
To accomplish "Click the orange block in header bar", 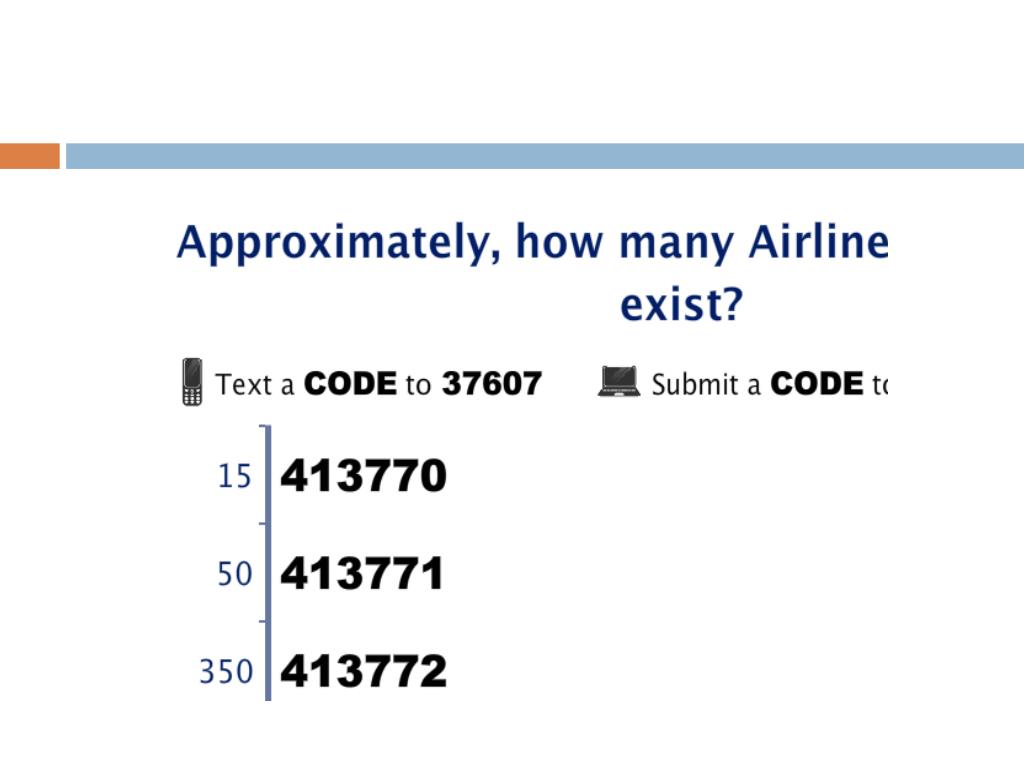I will [x=29, y=156].
